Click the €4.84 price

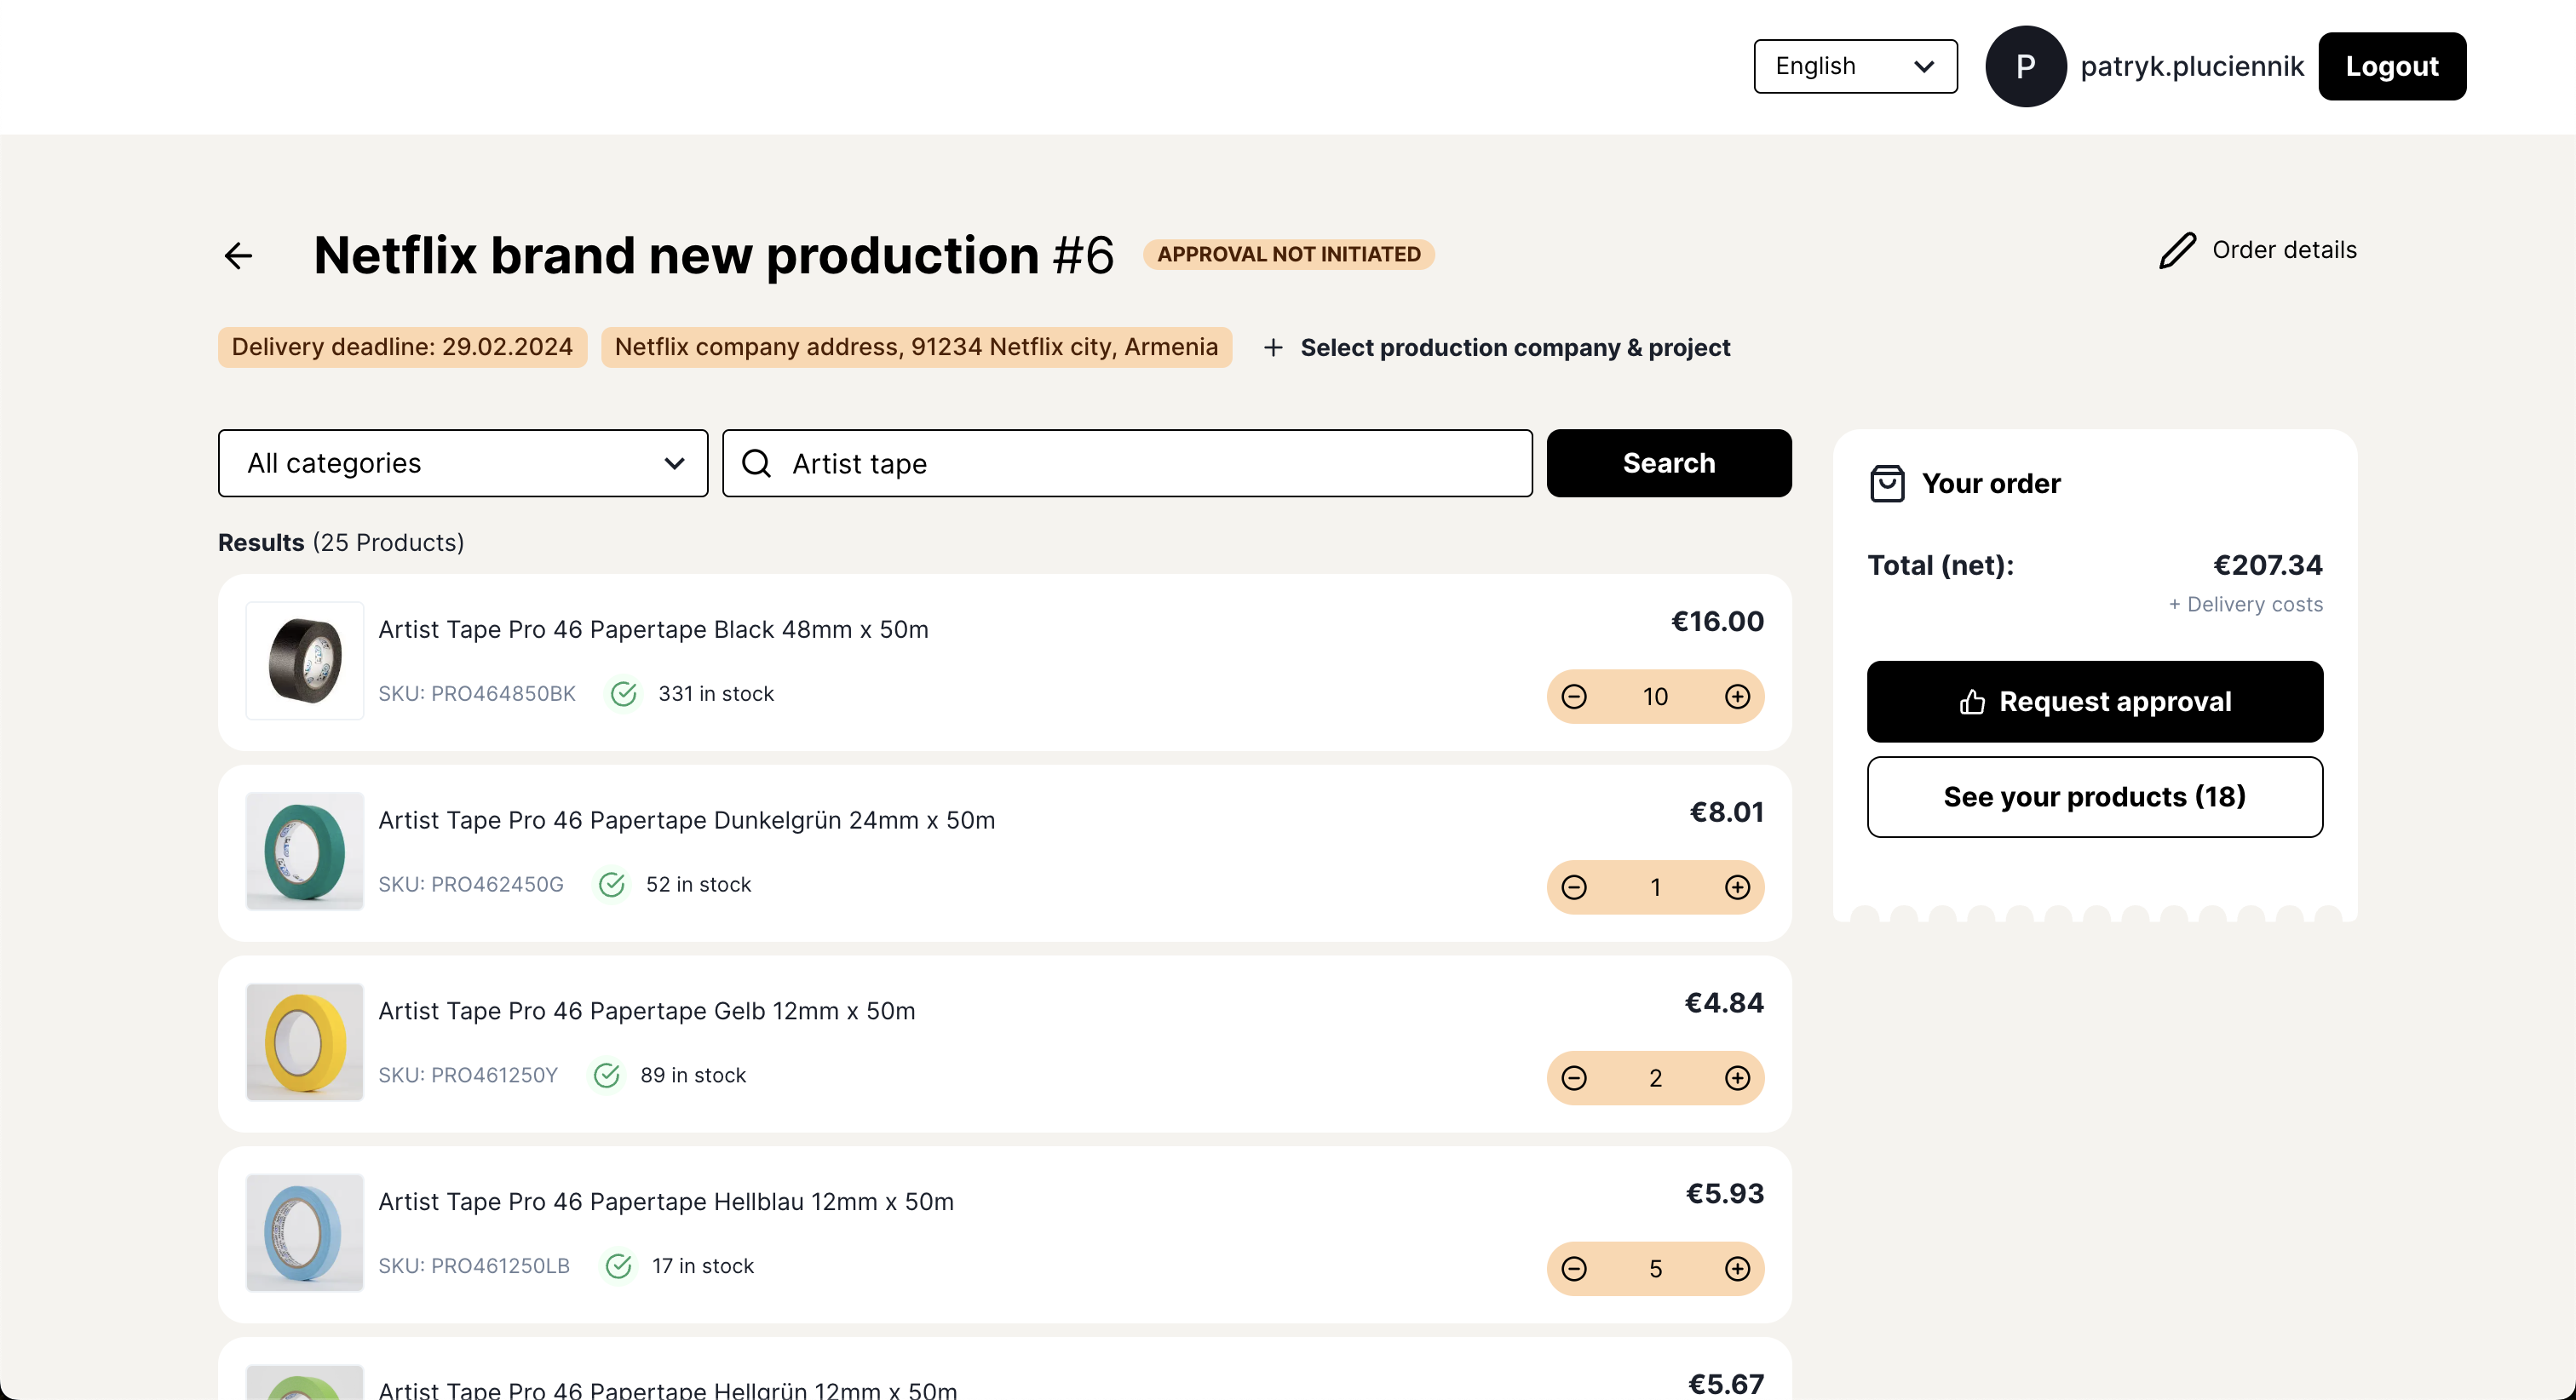(x=1724, y=1003)
